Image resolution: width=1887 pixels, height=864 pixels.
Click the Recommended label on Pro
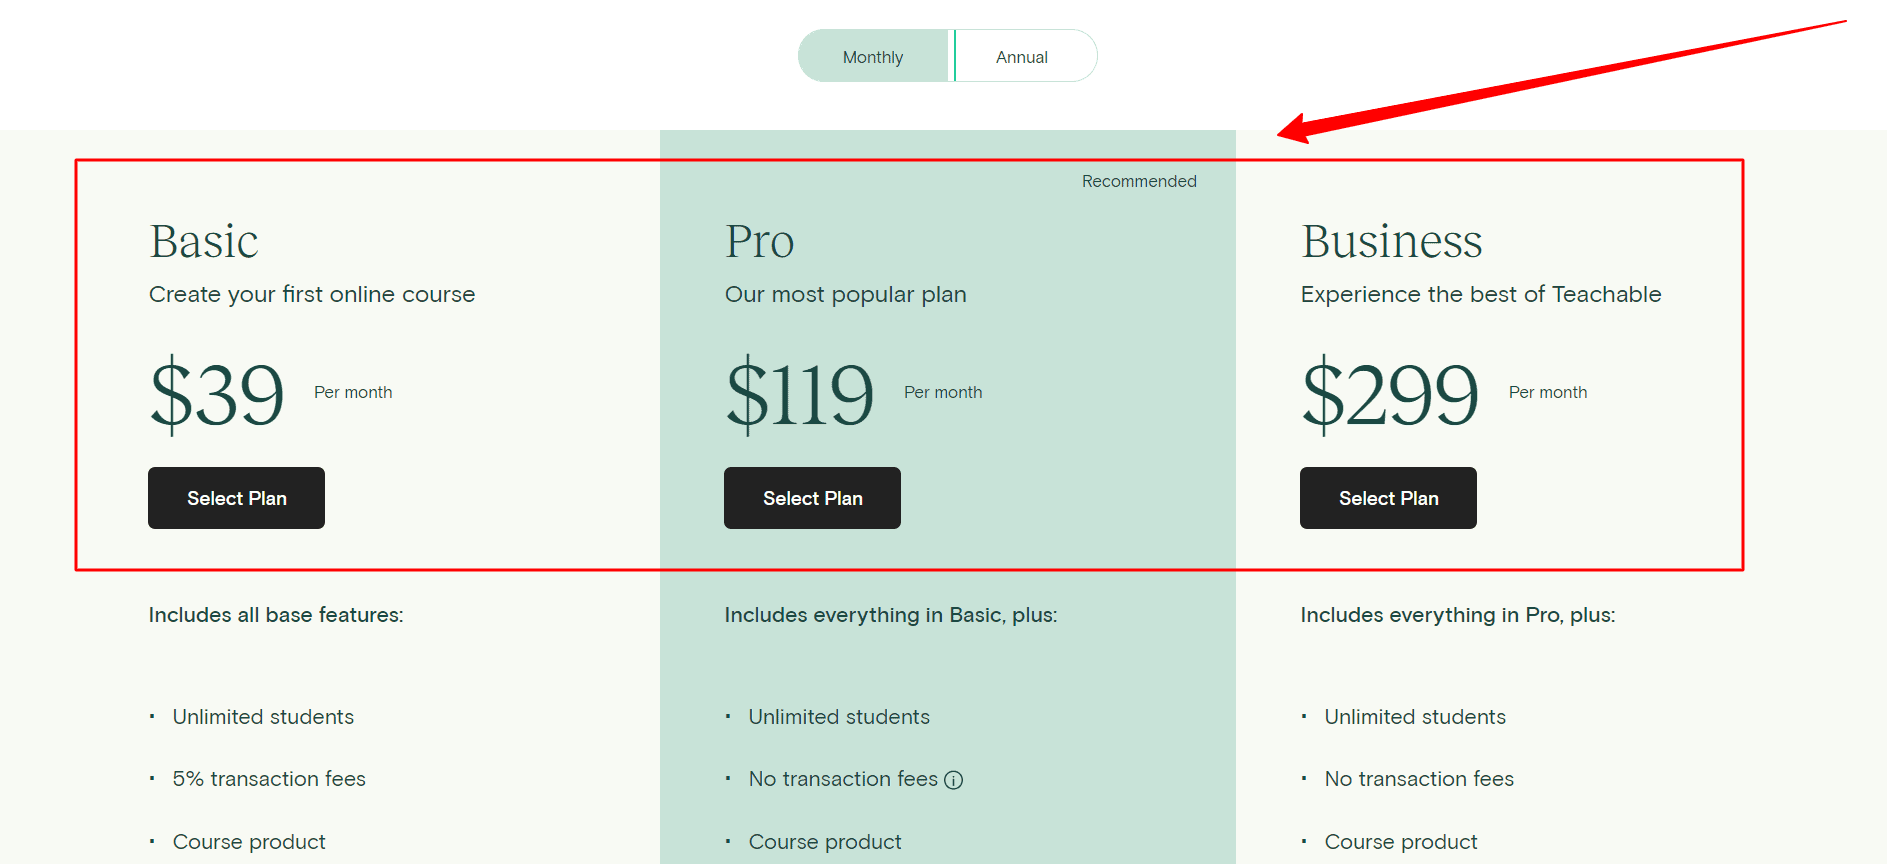1139,181
